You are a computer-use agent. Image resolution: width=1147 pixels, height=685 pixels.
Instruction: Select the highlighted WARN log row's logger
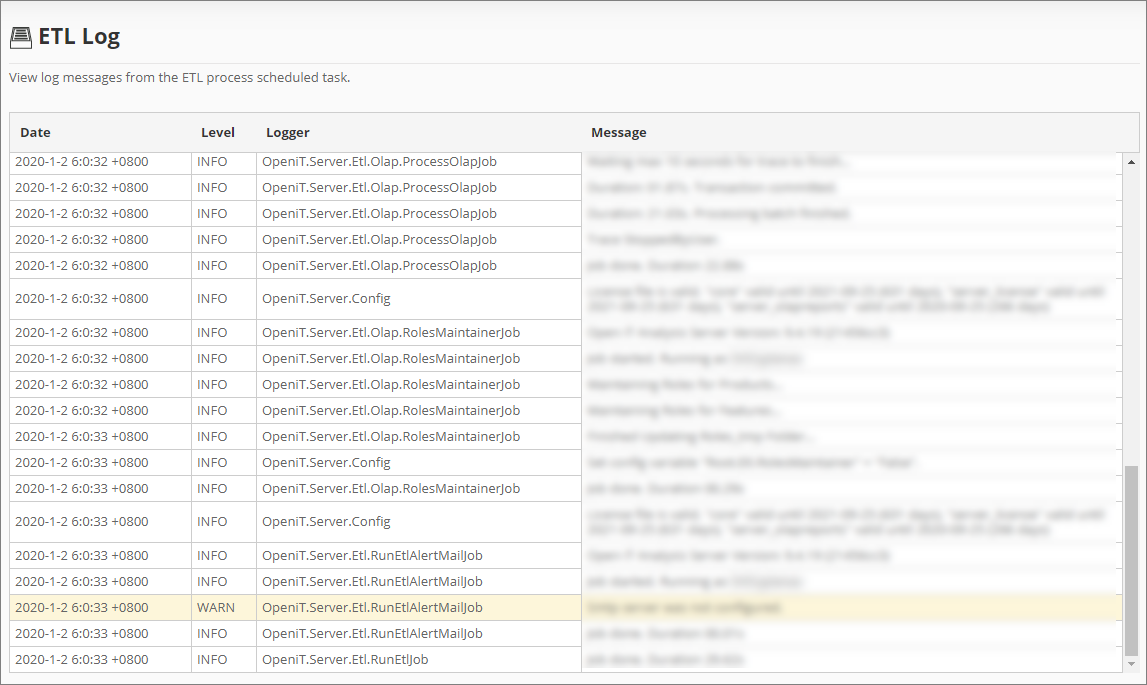(372, 607)
